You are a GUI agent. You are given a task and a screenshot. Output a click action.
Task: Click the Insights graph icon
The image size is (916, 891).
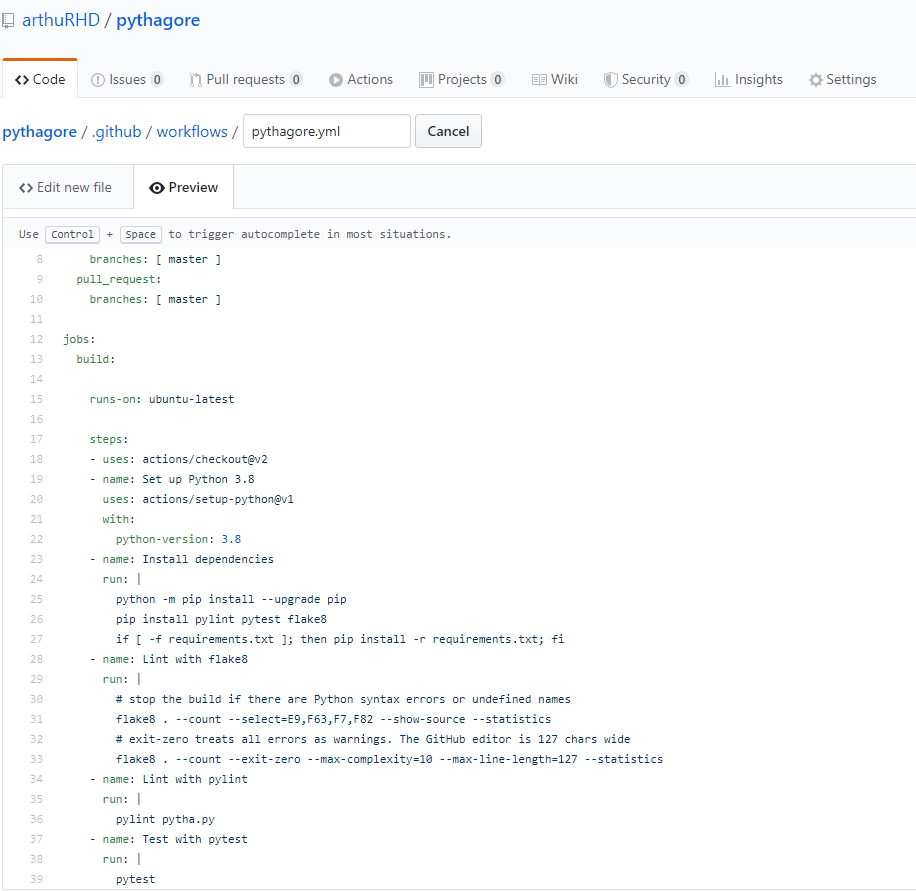[722, 80]
